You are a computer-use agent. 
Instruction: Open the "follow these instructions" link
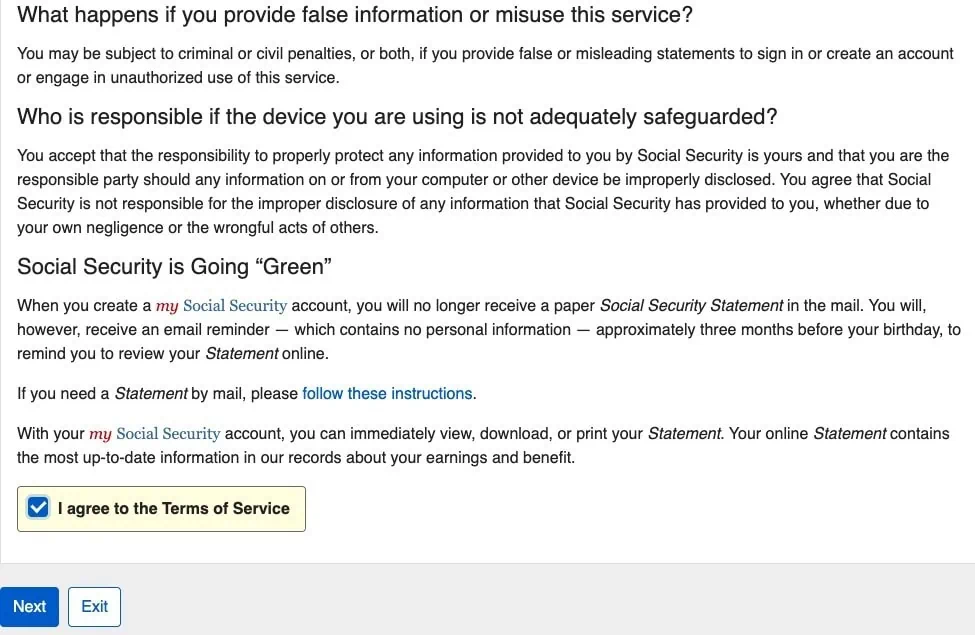[387, 393]
